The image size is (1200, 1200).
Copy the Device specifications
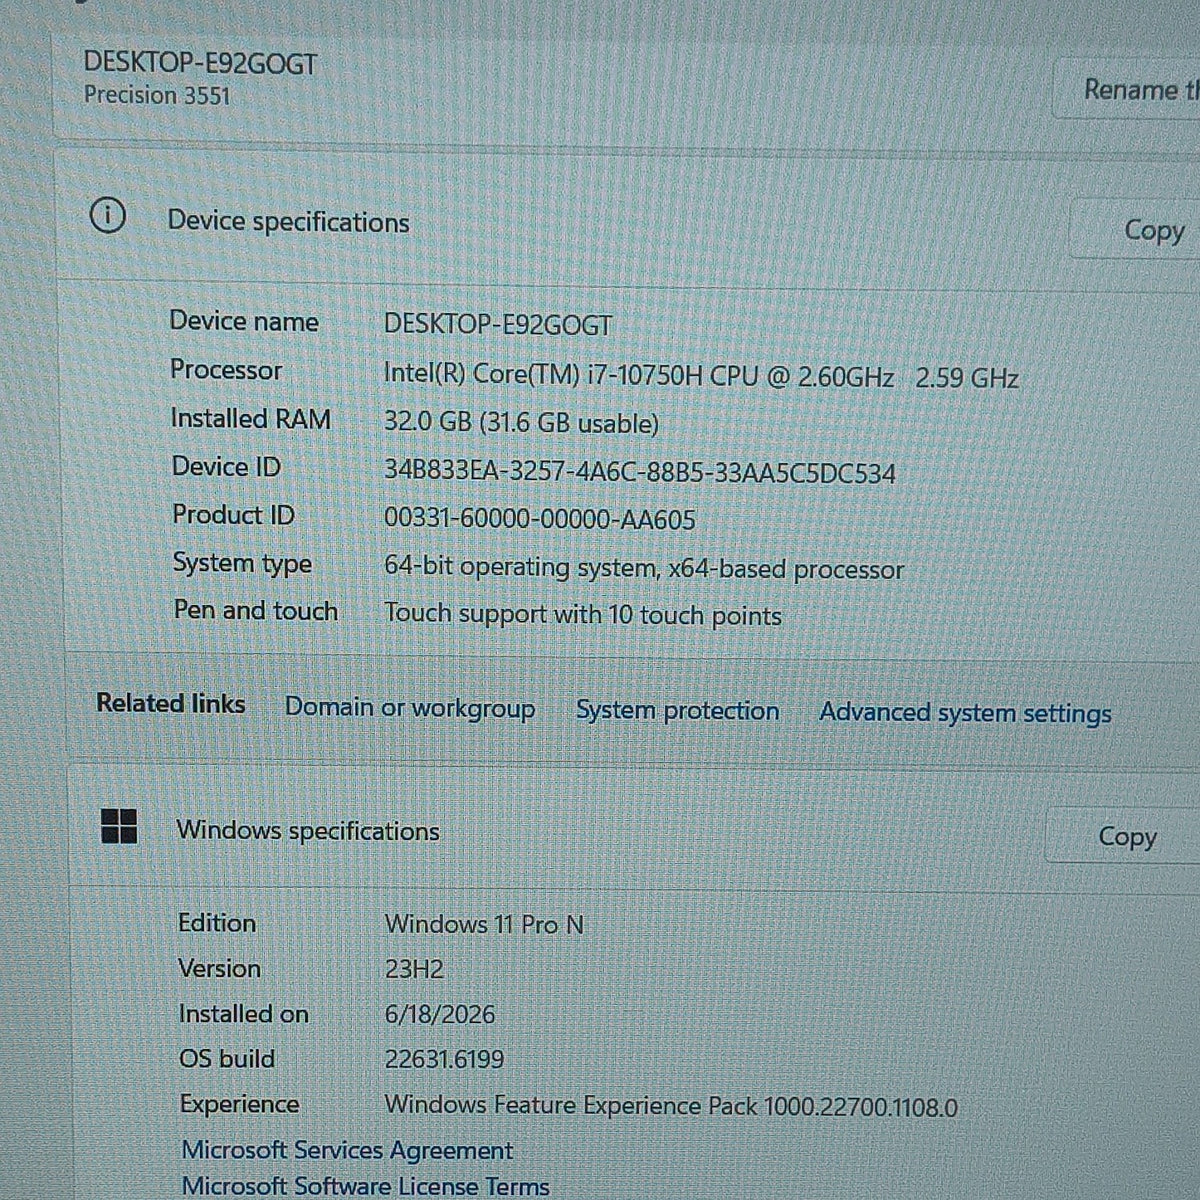coord(1152,230)
